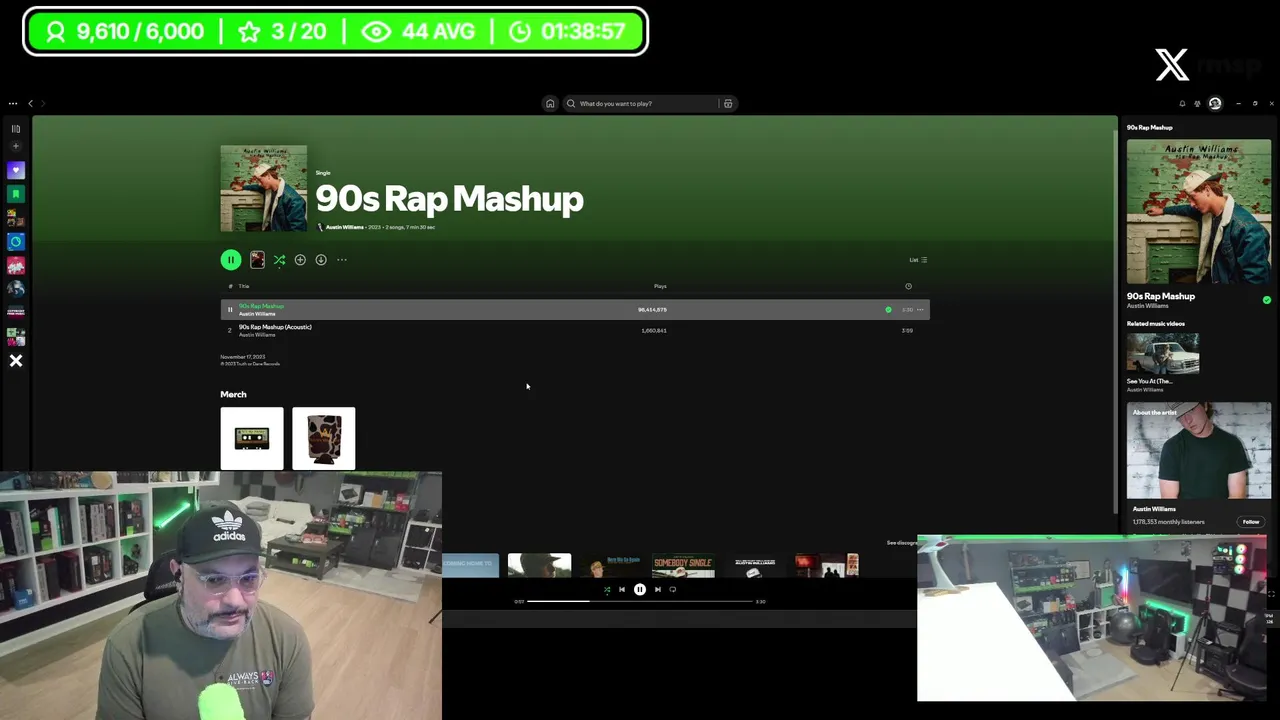Open the user profile menu

[1215, 103]
